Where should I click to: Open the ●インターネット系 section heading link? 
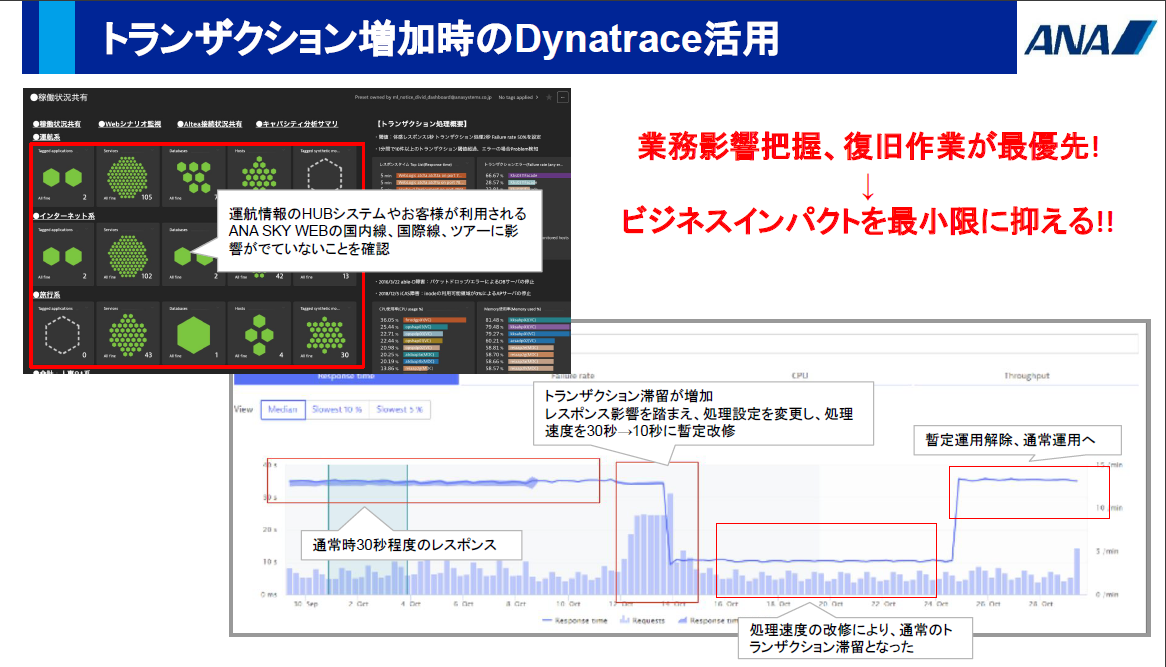(63, 216)
